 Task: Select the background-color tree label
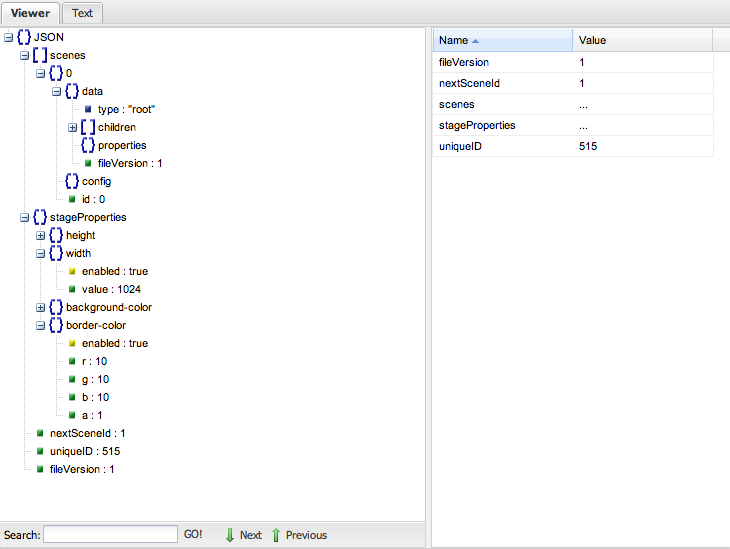109,307
